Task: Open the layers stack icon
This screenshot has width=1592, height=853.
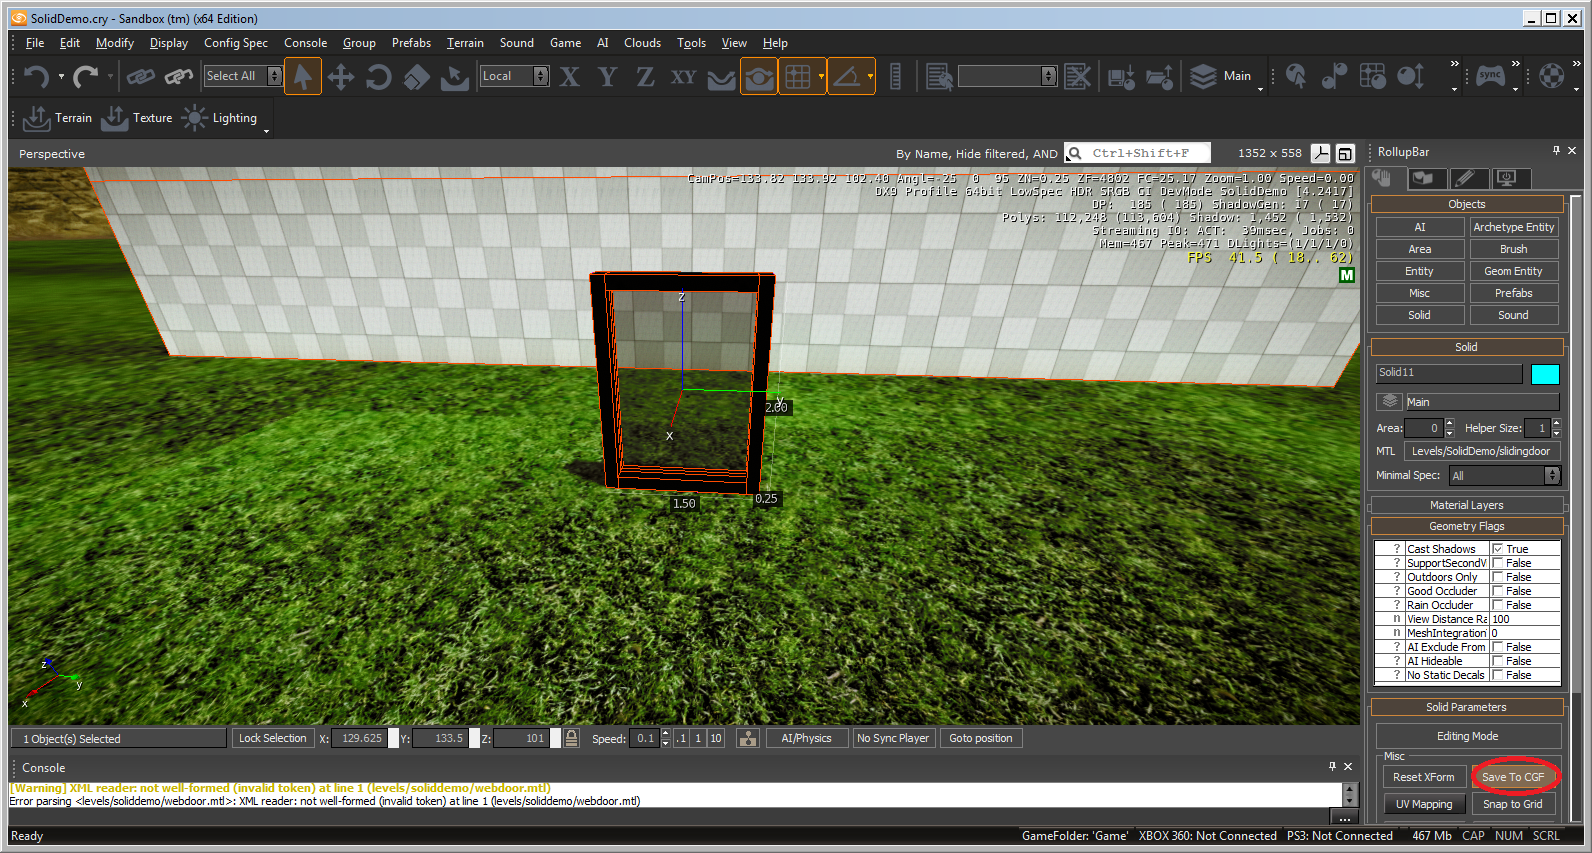Action: pos(1203,76)
